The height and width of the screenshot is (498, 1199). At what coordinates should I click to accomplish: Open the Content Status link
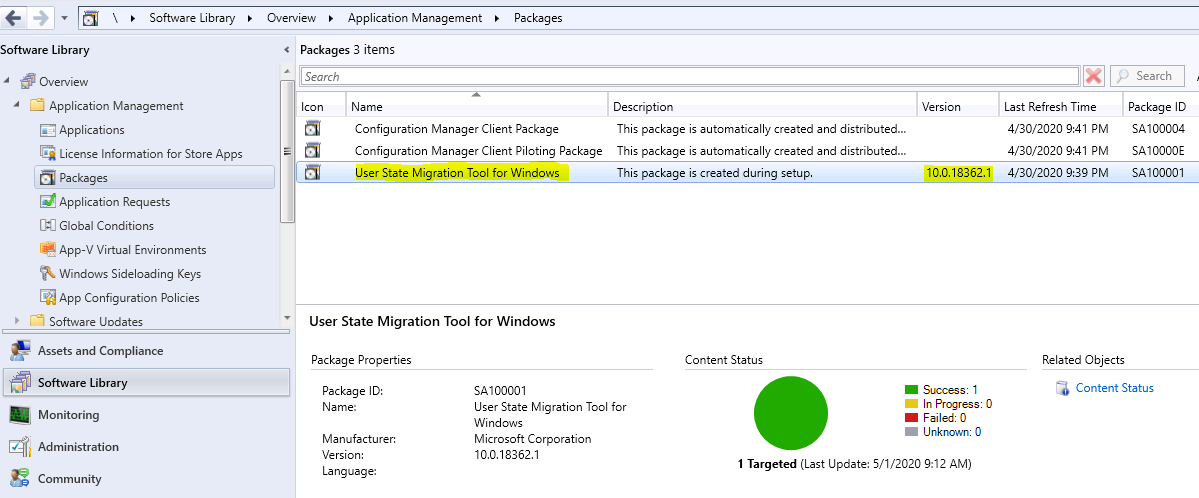point(1114,388)
